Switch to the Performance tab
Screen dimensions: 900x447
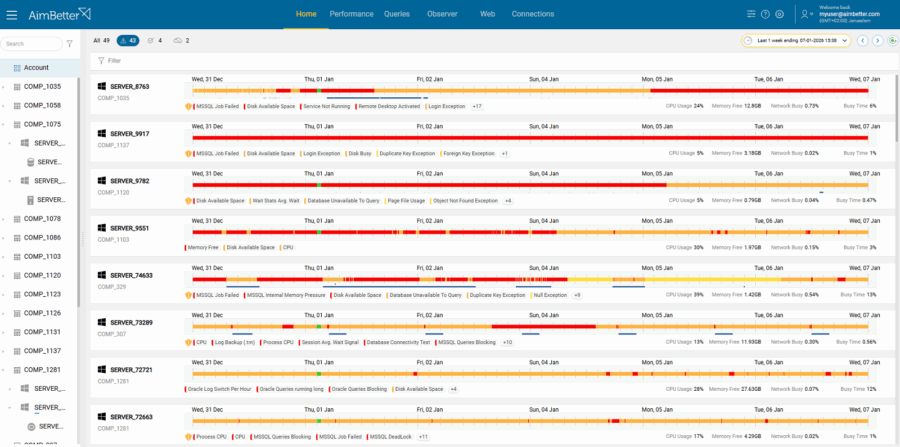click(351, 14)
